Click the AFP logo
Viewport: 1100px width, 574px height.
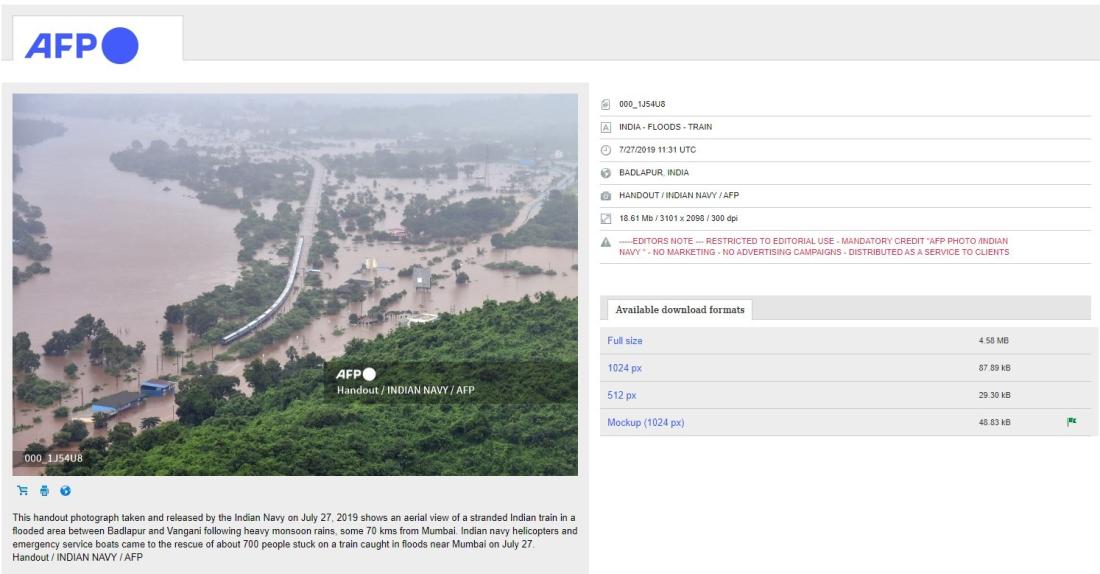click(x=81, y=46)
